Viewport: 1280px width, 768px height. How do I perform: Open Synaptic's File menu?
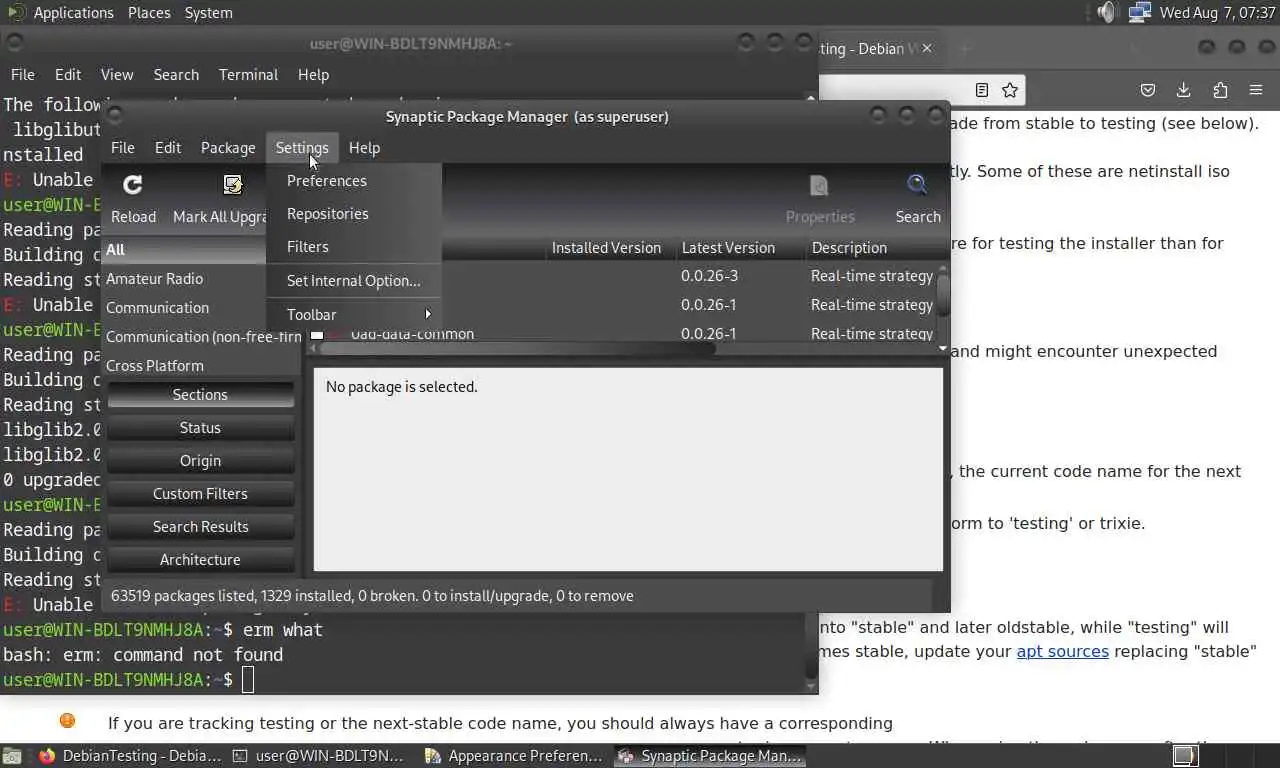(122, 147)
